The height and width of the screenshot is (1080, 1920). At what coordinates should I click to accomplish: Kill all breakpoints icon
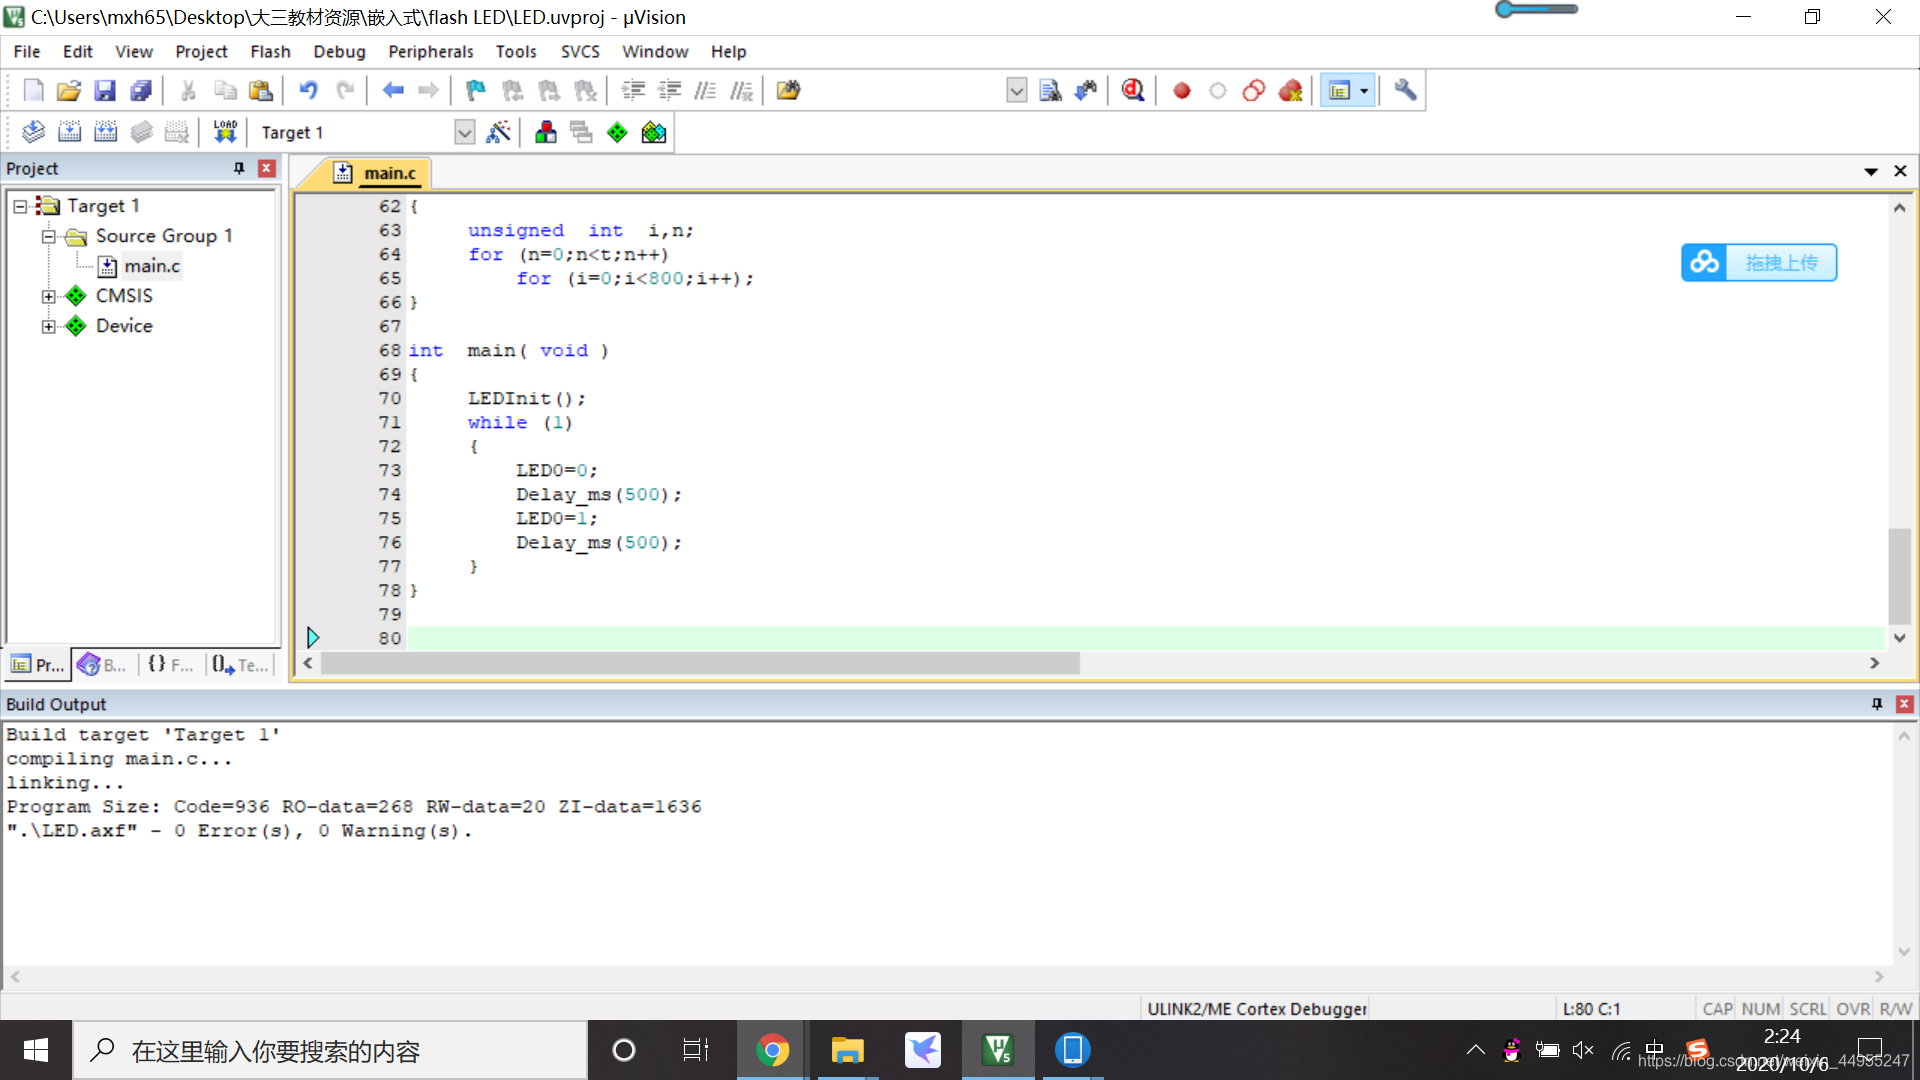click(1290, 91)
